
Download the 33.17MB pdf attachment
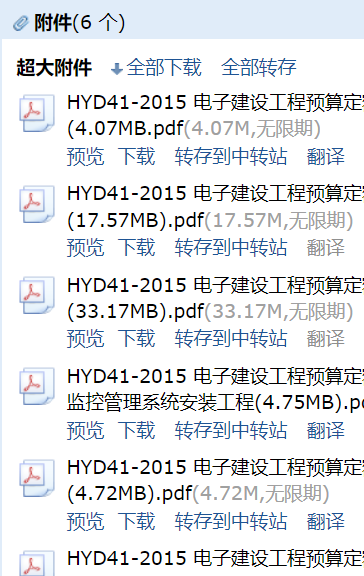point(137,338)
